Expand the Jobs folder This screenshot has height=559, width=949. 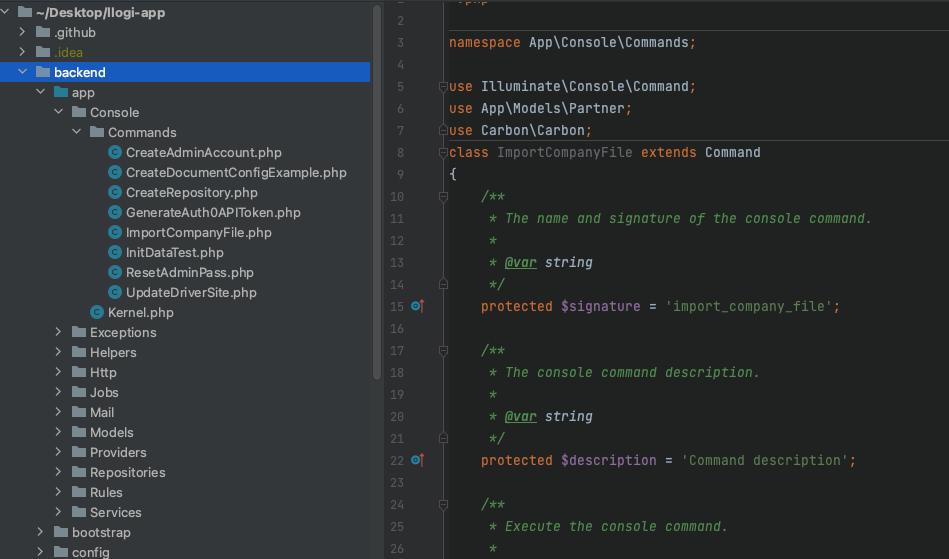[58, 391]
